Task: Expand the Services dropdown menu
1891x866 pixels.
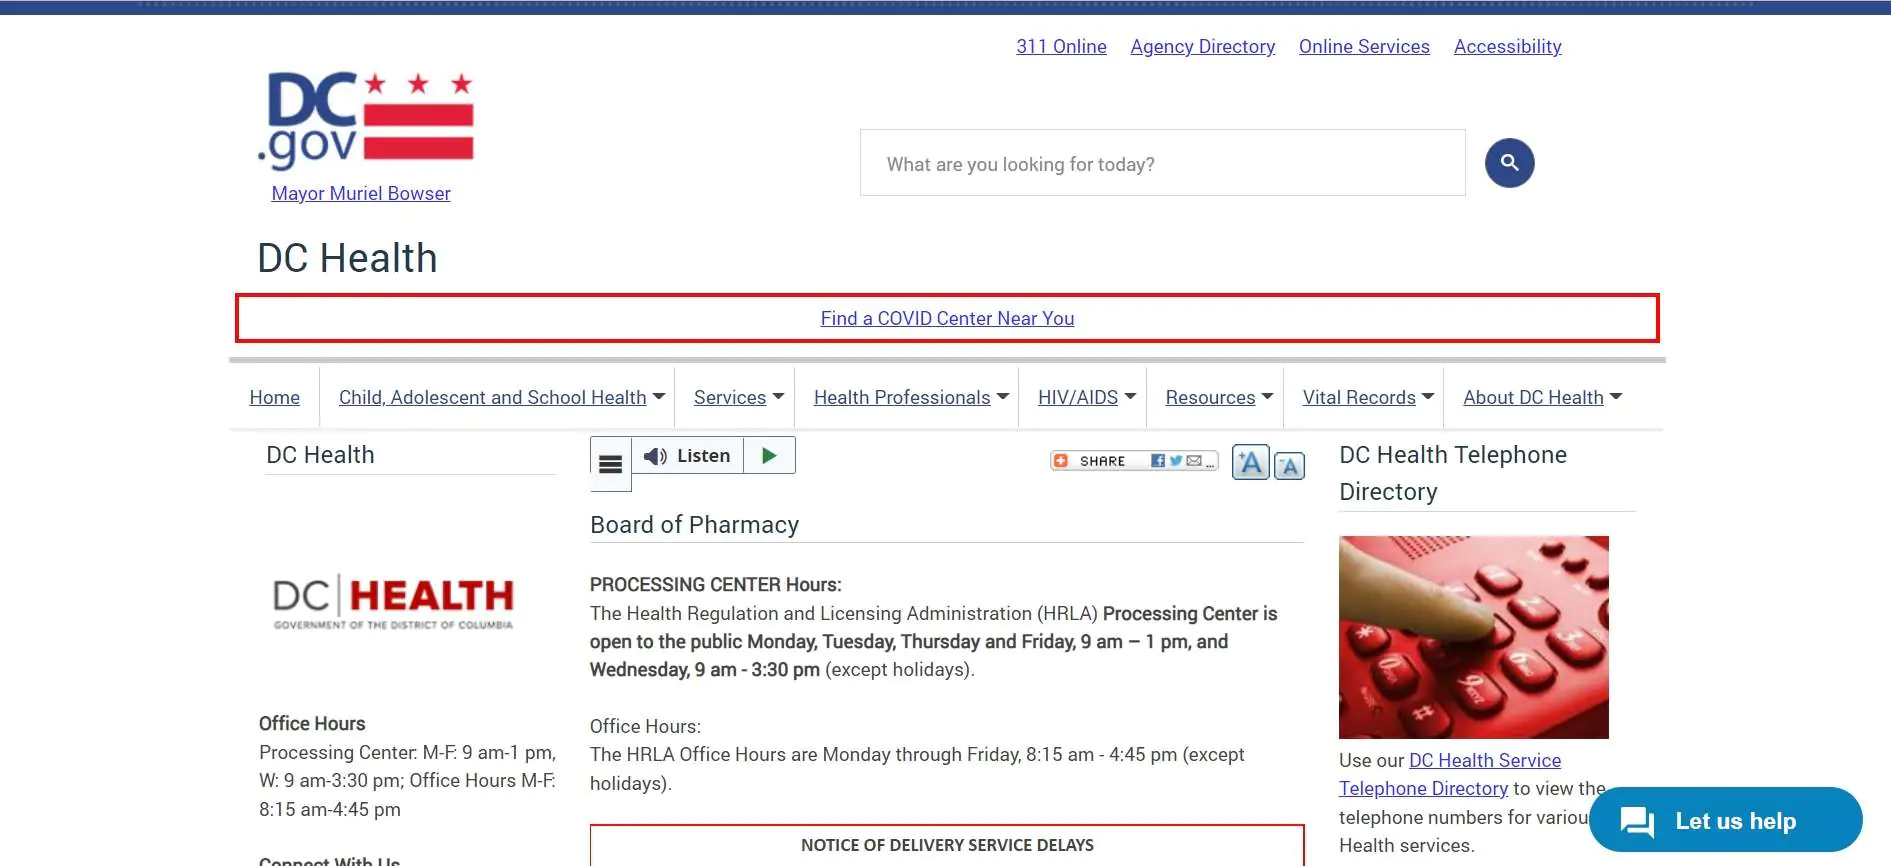Action: 738,398
